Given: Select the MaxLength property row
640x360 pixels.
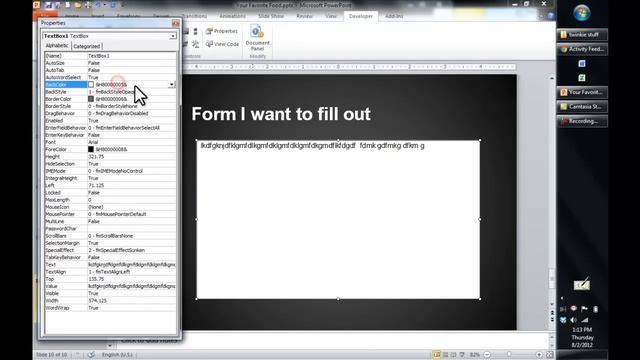Looking at the screenshot, I should pyautogui.click(x=110, y=200).
